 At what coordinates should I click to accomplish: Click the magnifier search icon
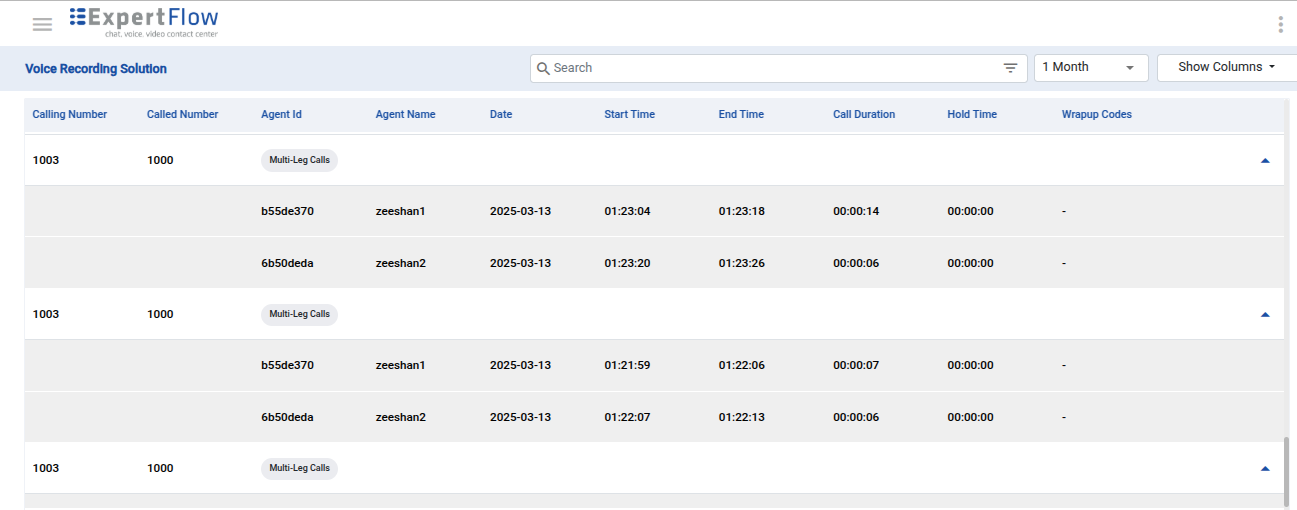click(x=543, y=68)
